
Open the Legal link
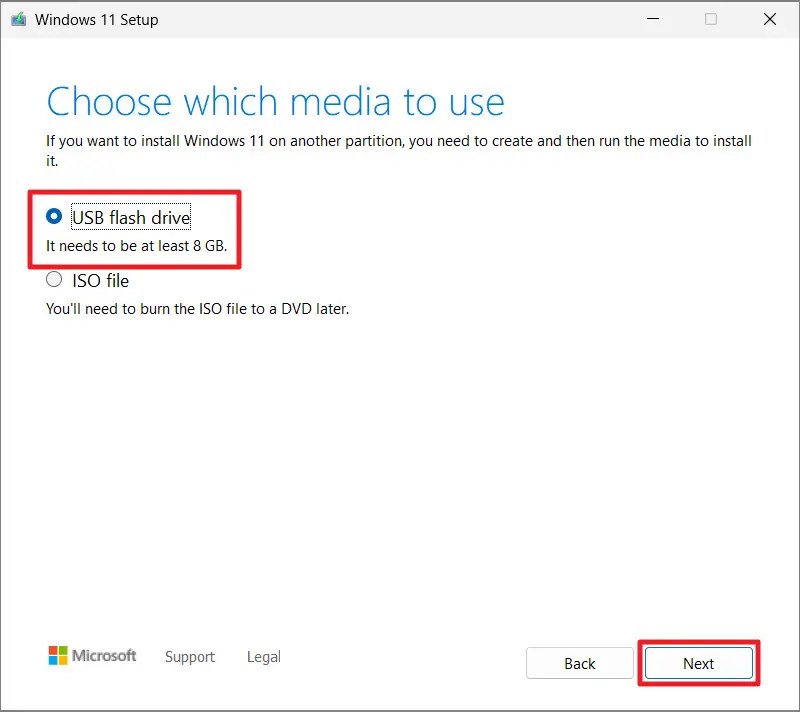pos(264,657)
